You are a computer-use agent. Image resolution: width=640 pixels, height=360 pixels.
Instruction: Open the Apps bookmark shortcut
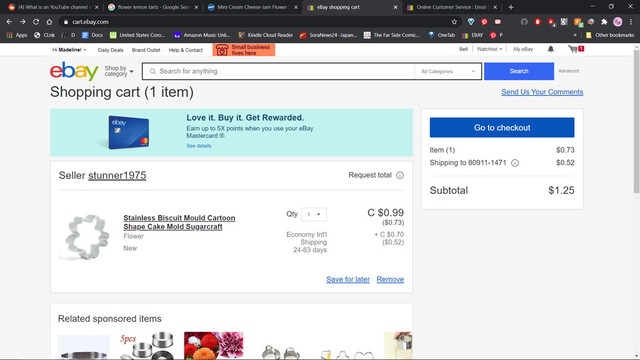tap(17, 35)
